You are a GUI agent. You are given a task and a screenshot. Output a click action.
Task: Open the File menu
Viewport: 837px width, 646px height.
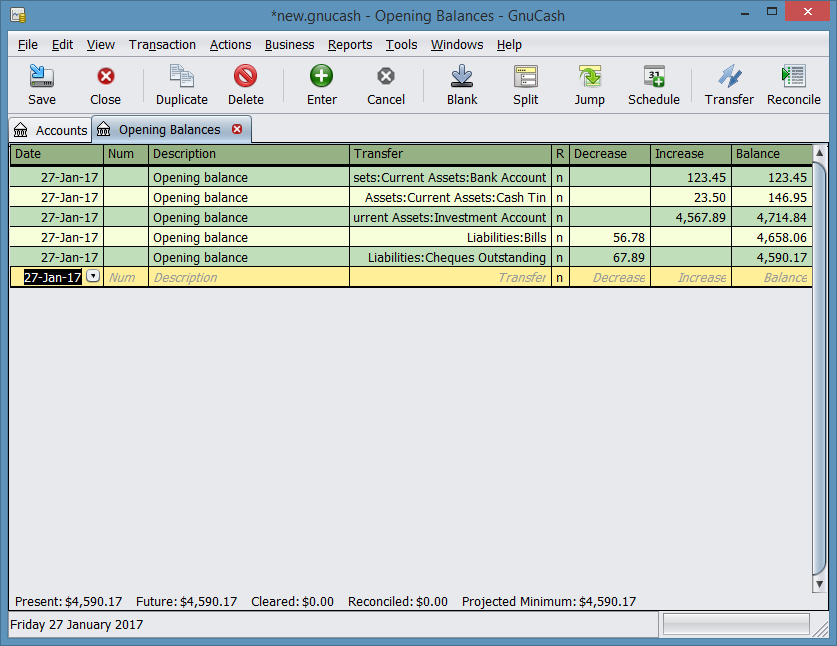(28, 45)
